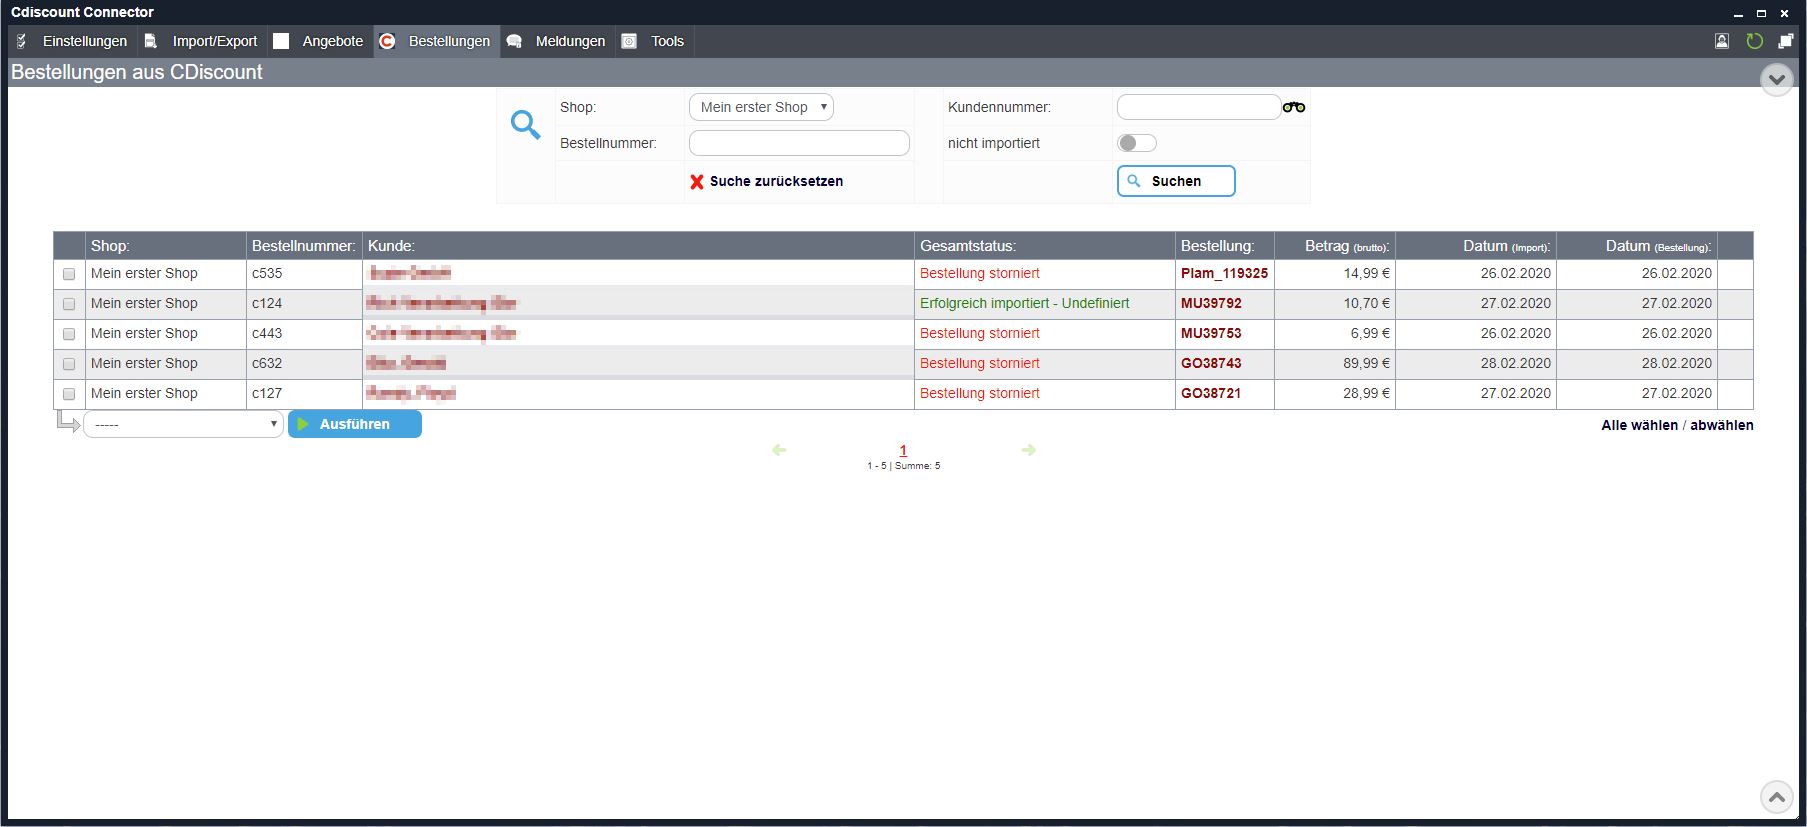The width and height of the screenshot is (1807, 827).
Task: Open the bulk action dropdown beside Ausführen
Action: point(183,425)
